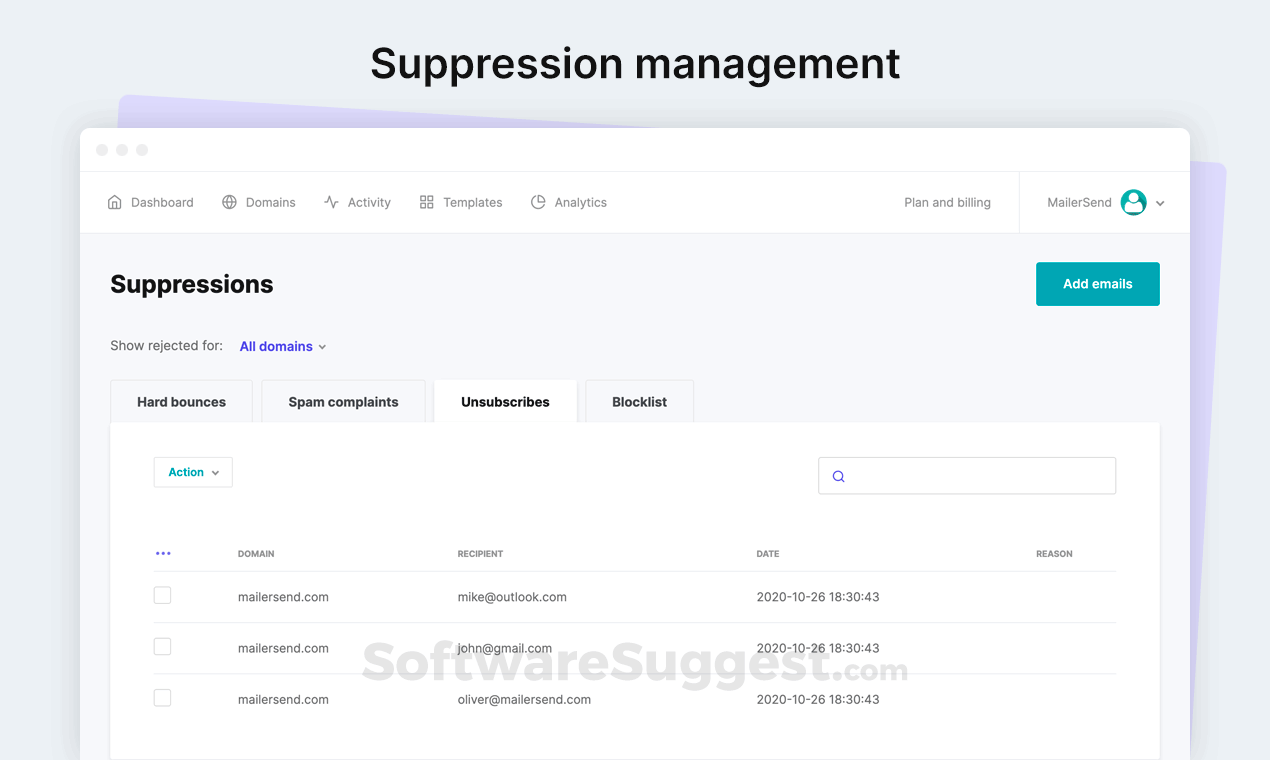Open Plan and billing
Viewport: 1270px width, 760px height.
click(947, 201)
